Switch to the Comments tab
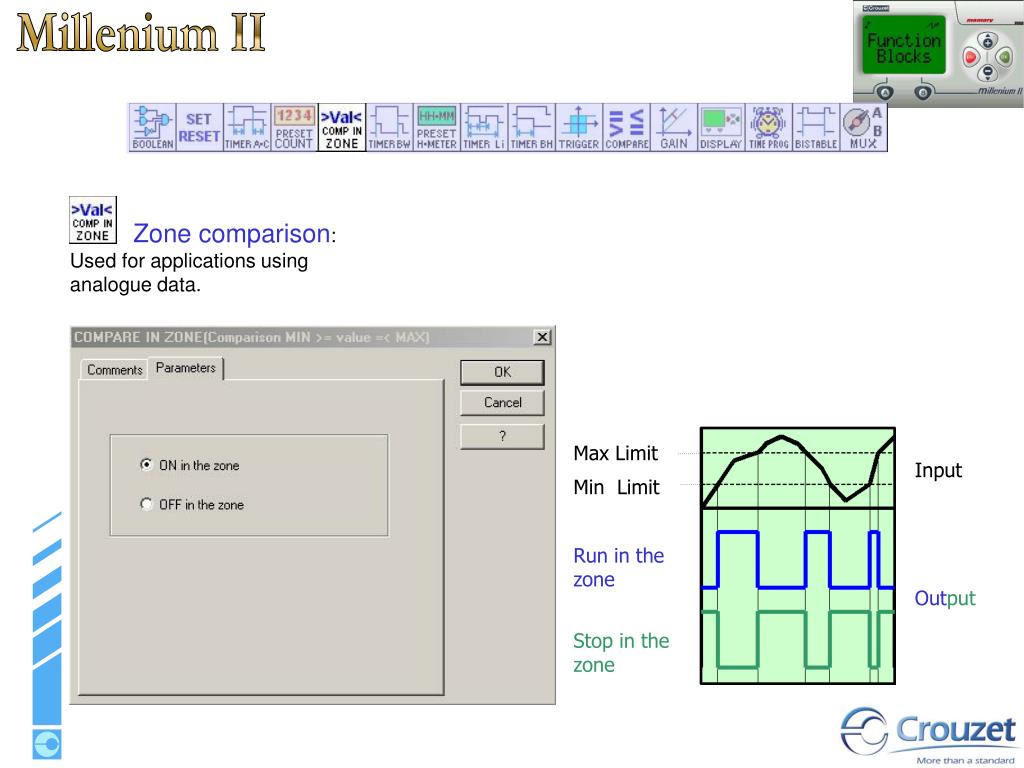The height and width of the screenshot is (768, 1024). [x=114, y=370]
